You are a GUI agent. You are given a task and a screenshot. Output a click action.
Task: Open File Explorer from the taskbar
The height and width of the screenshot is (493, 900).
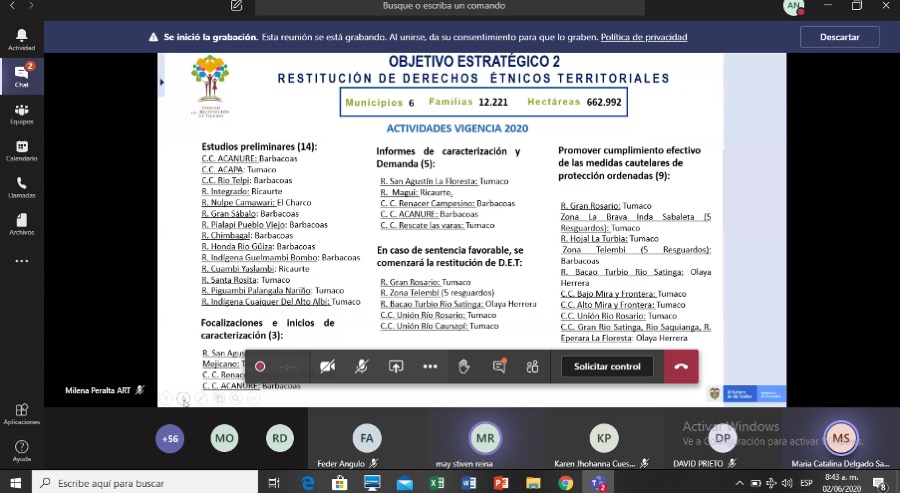[x=533, y=483]
